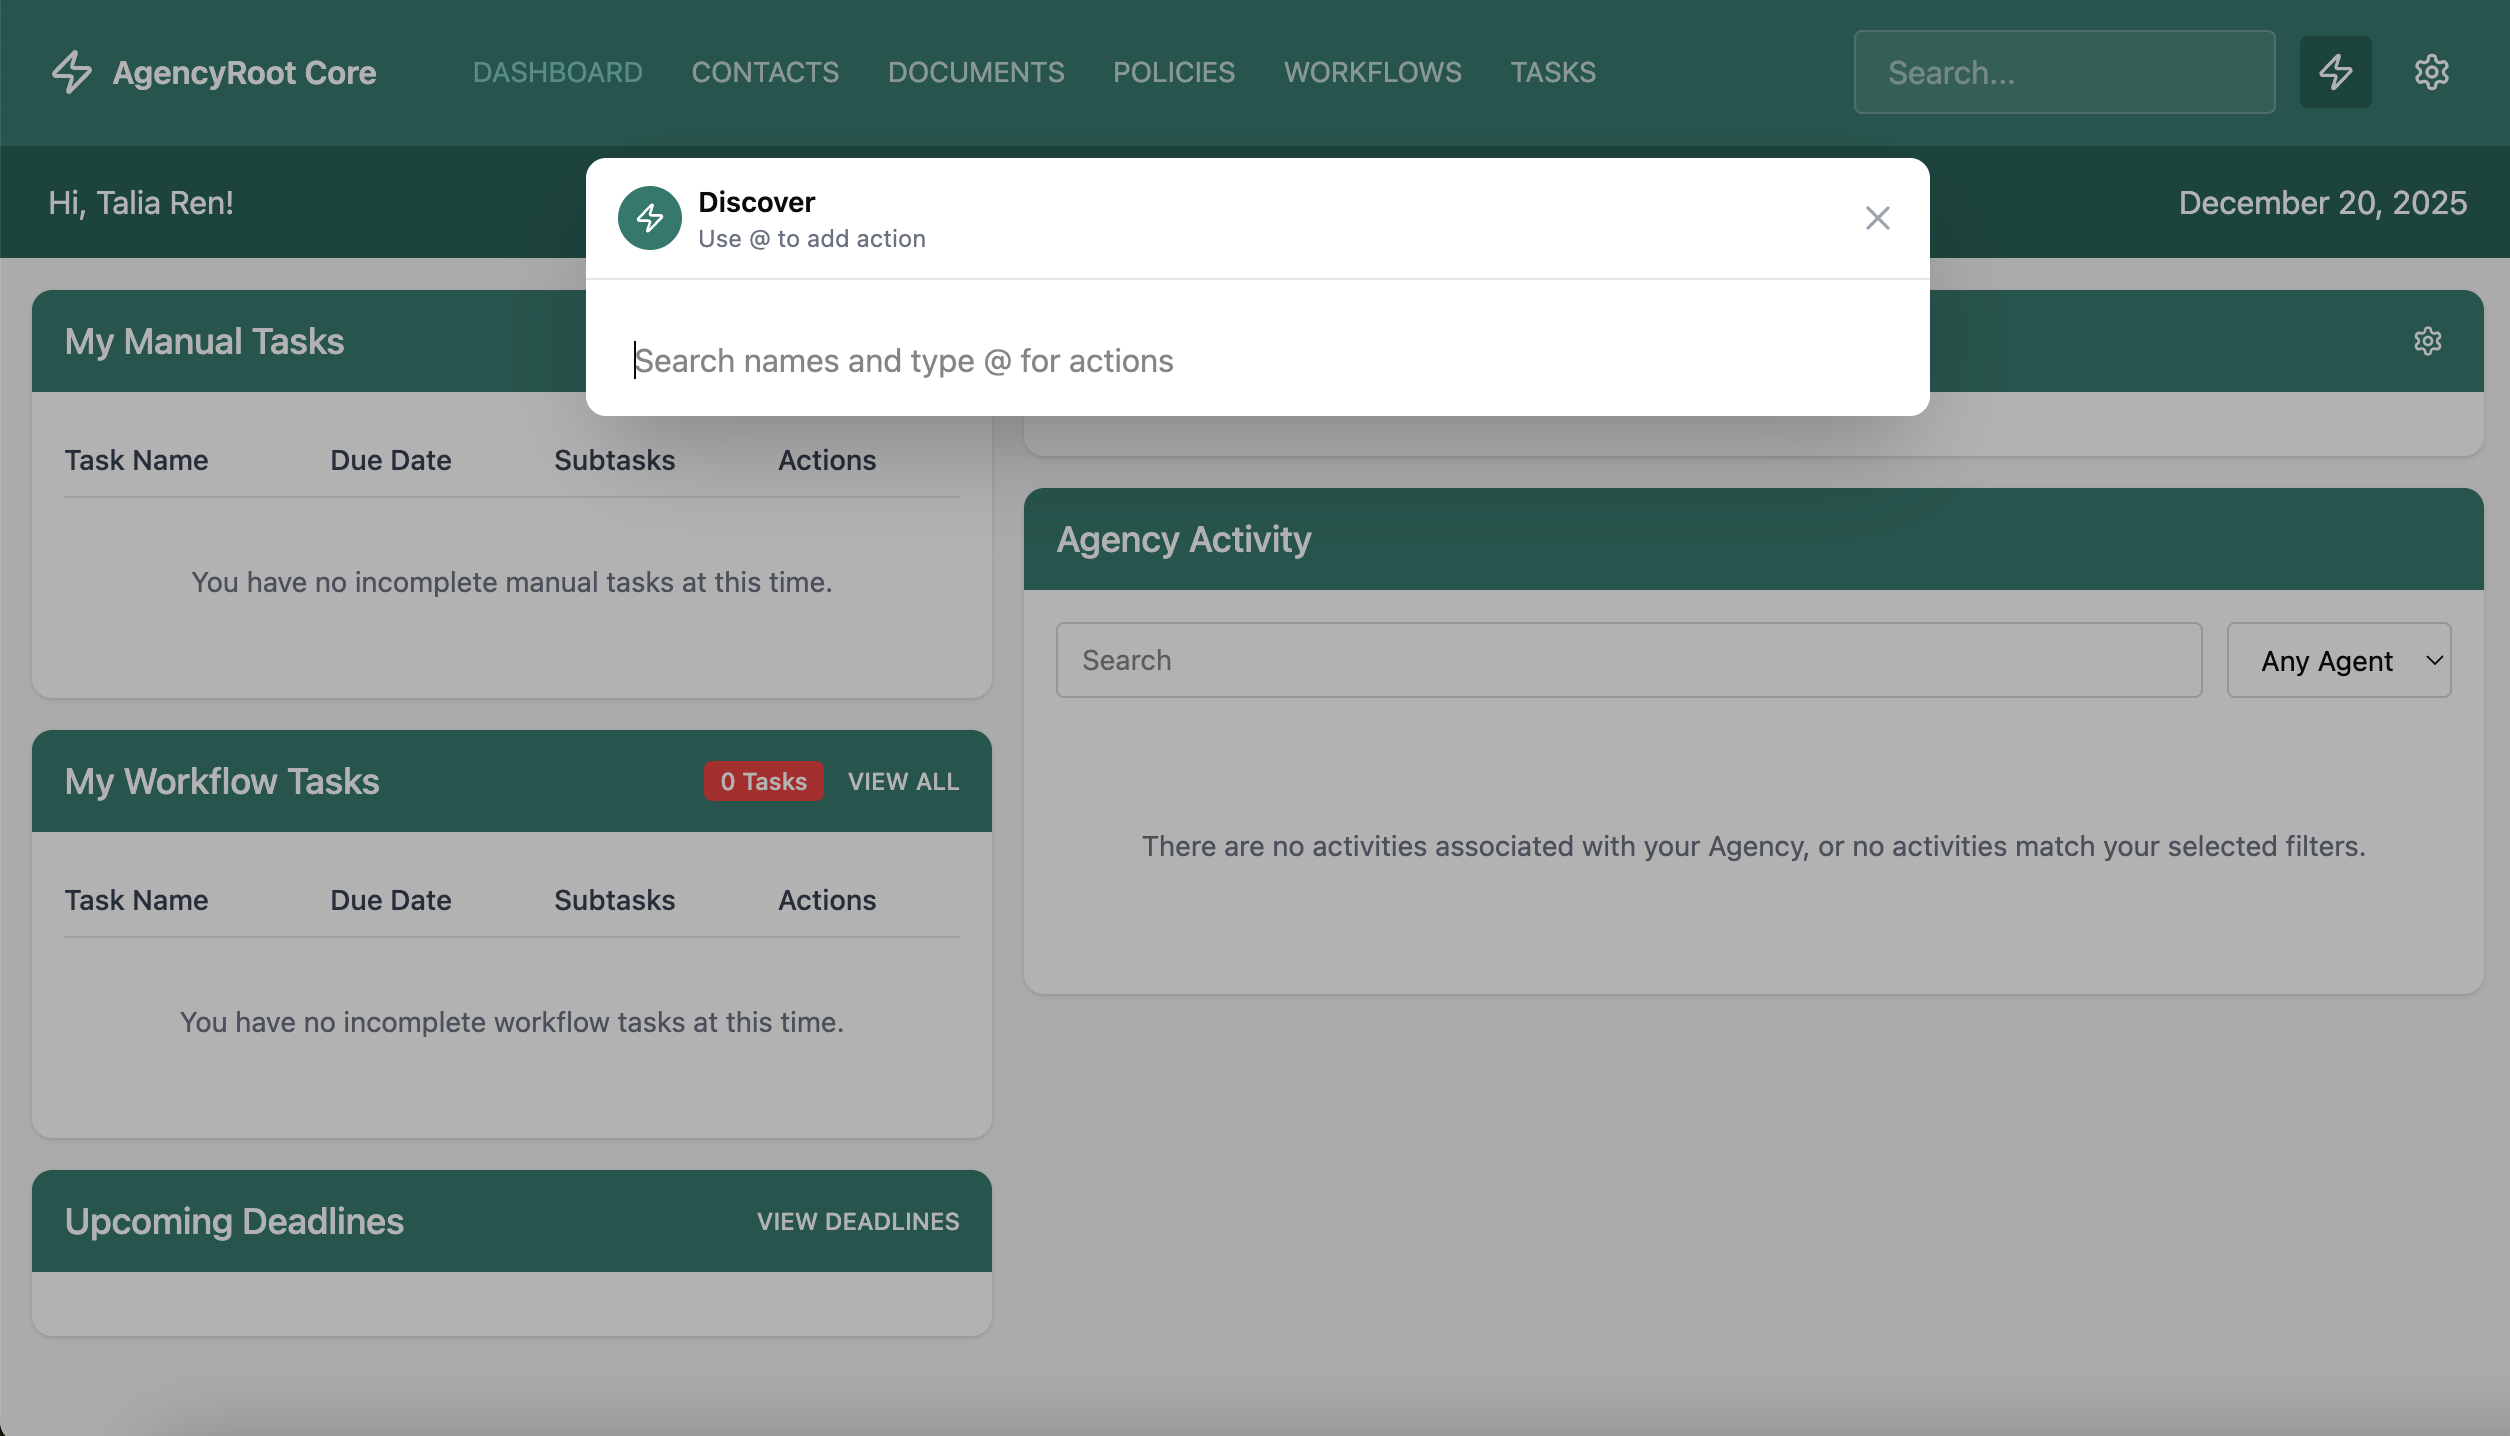Click Due Date header in Manual Tasks
The height and width of the screenshot is (1436, 2510).
coord(390,460)
